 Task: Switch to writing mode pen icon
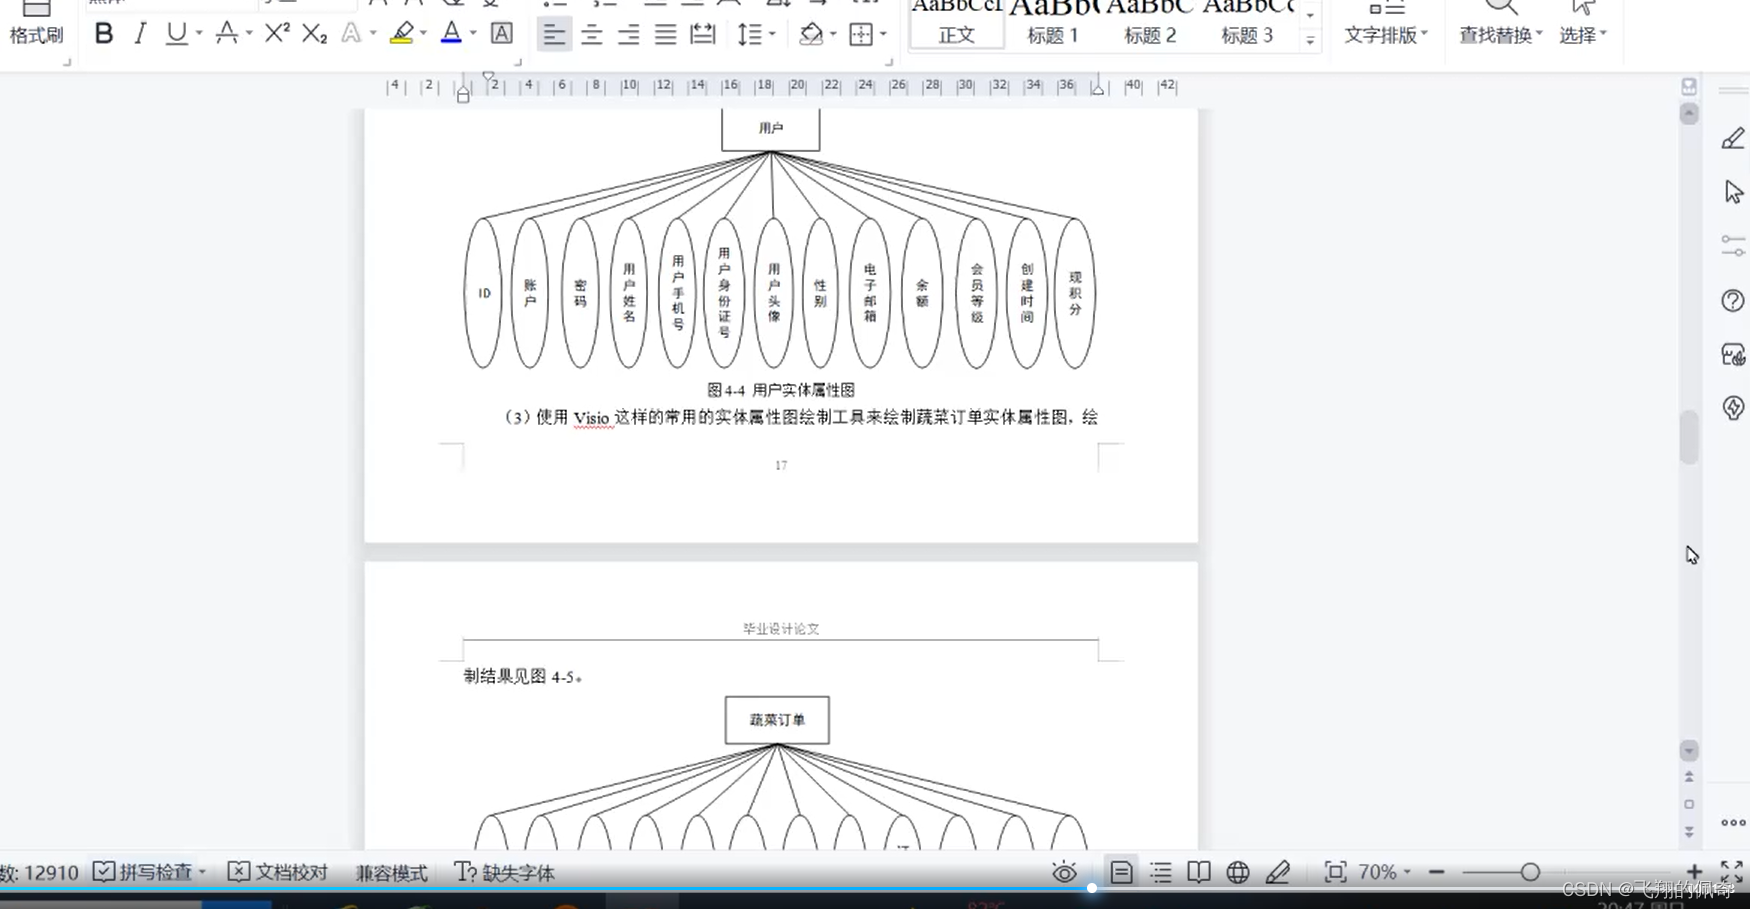click(1277, 872)
